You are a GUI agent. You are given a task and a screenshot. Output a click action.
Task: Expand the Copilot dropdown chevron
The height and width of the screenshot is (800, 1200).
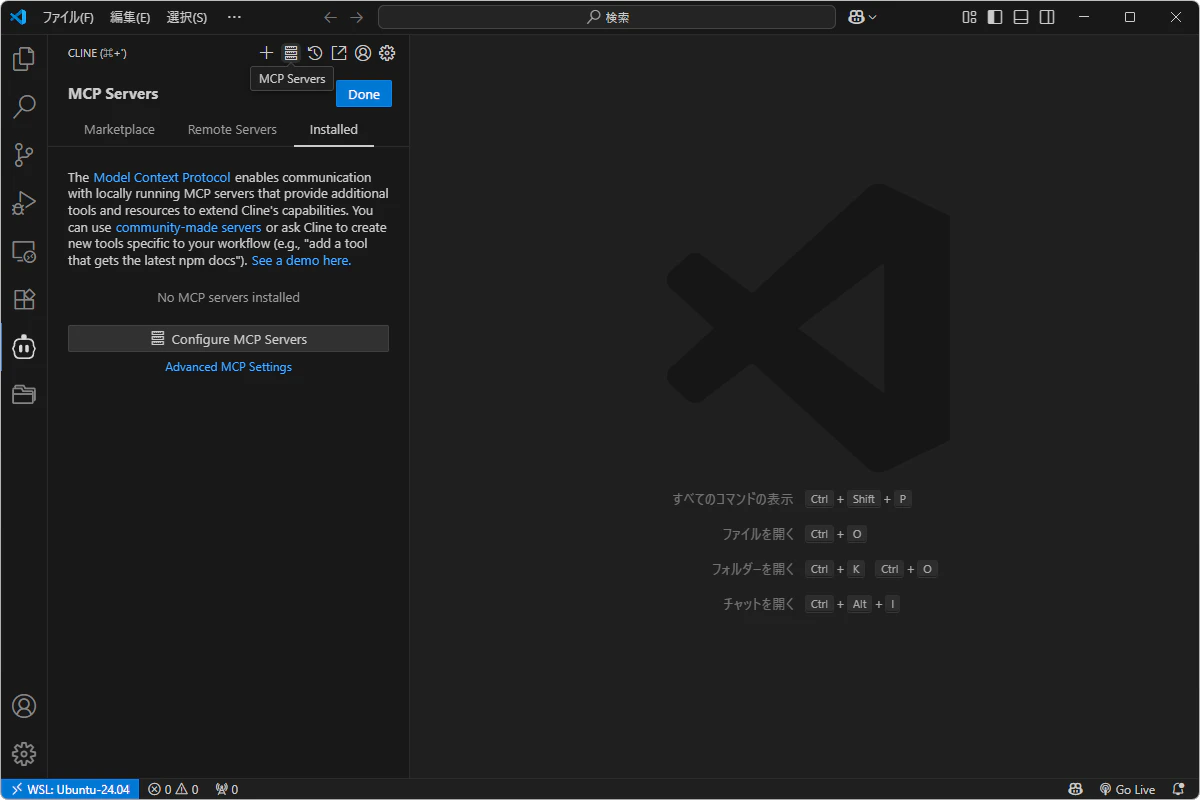tap(873, 17)
